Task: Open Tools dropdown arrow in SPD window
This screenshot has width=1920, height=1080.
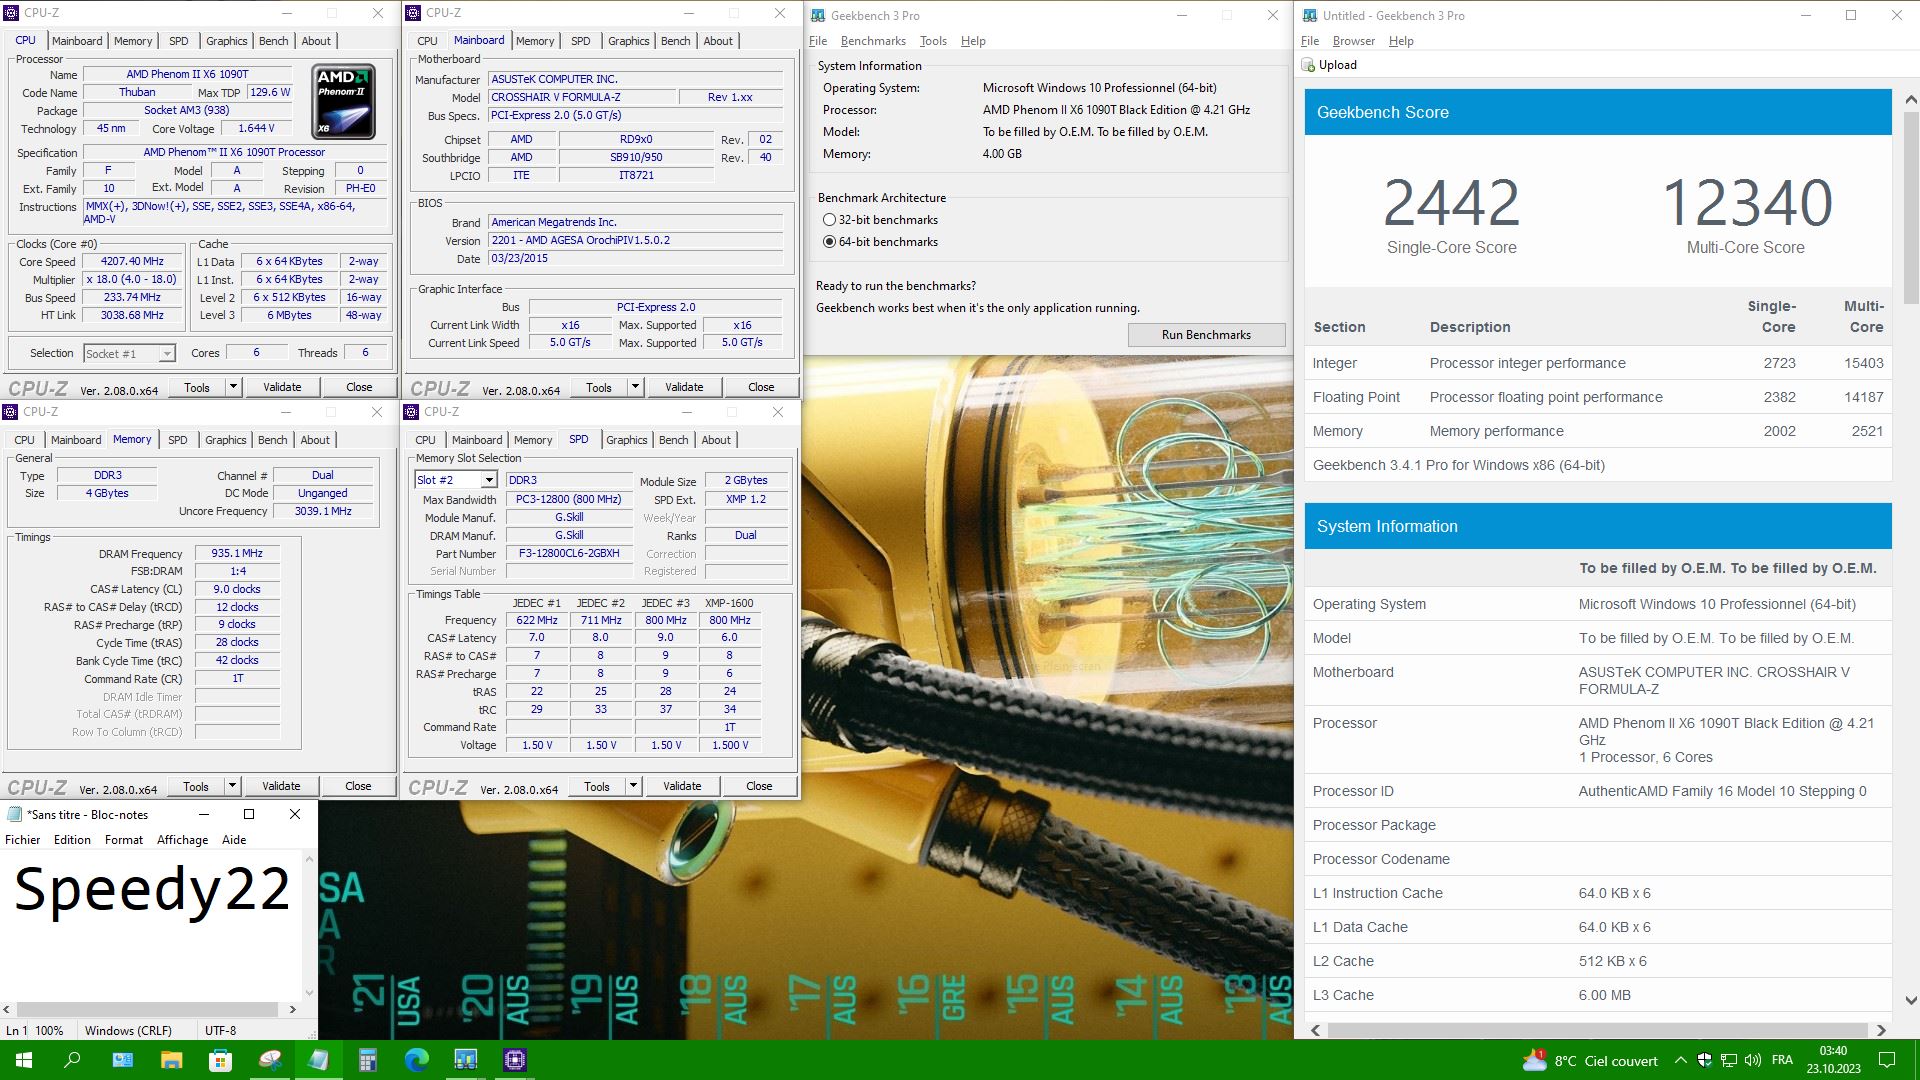Action: click(x=632, y=786)
